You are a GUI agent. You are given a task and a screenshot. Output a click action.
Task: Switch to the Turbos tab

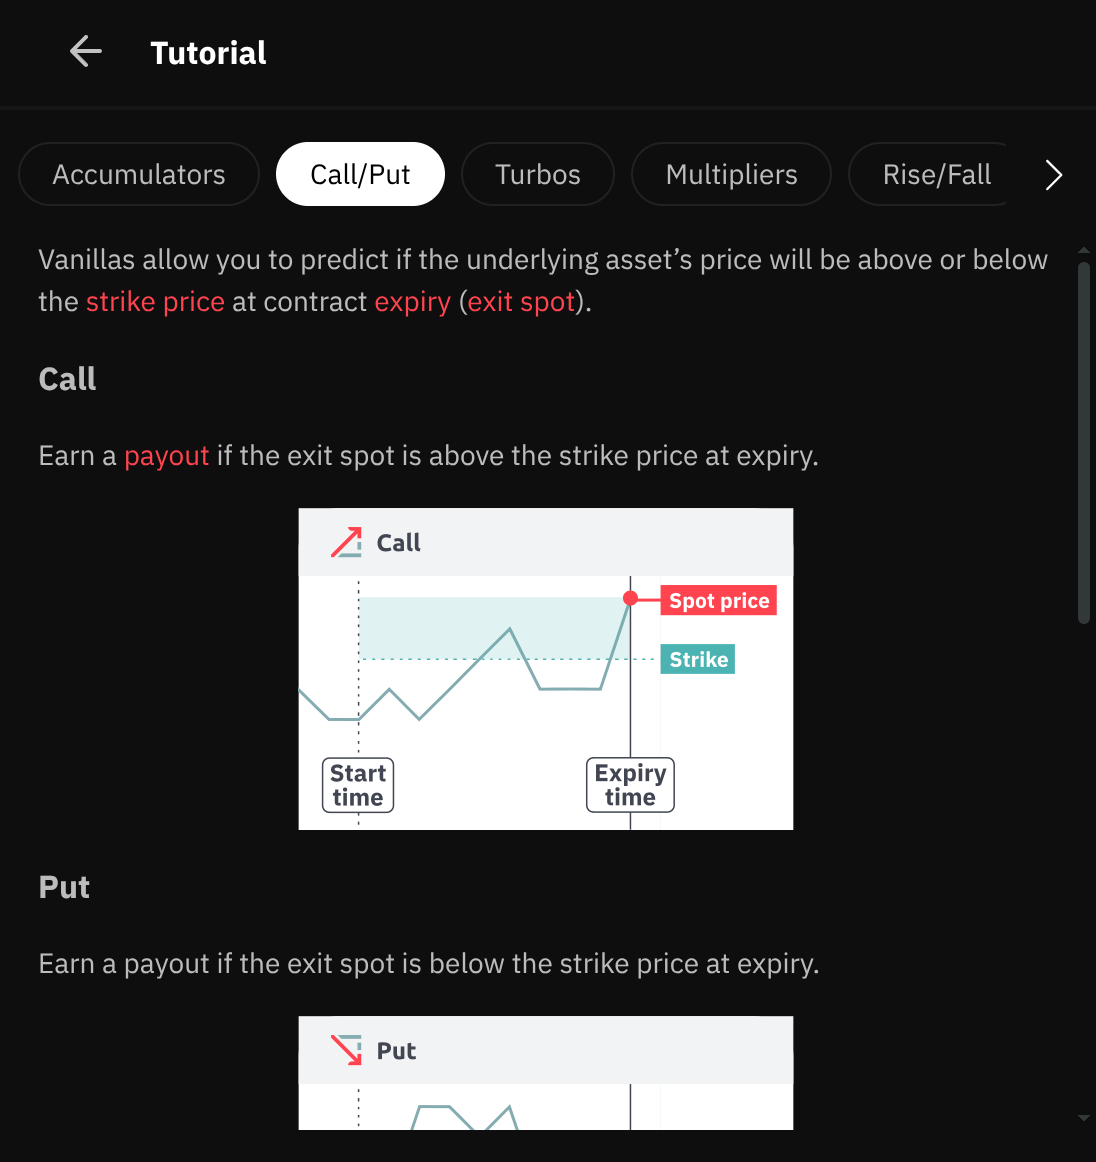538,175
